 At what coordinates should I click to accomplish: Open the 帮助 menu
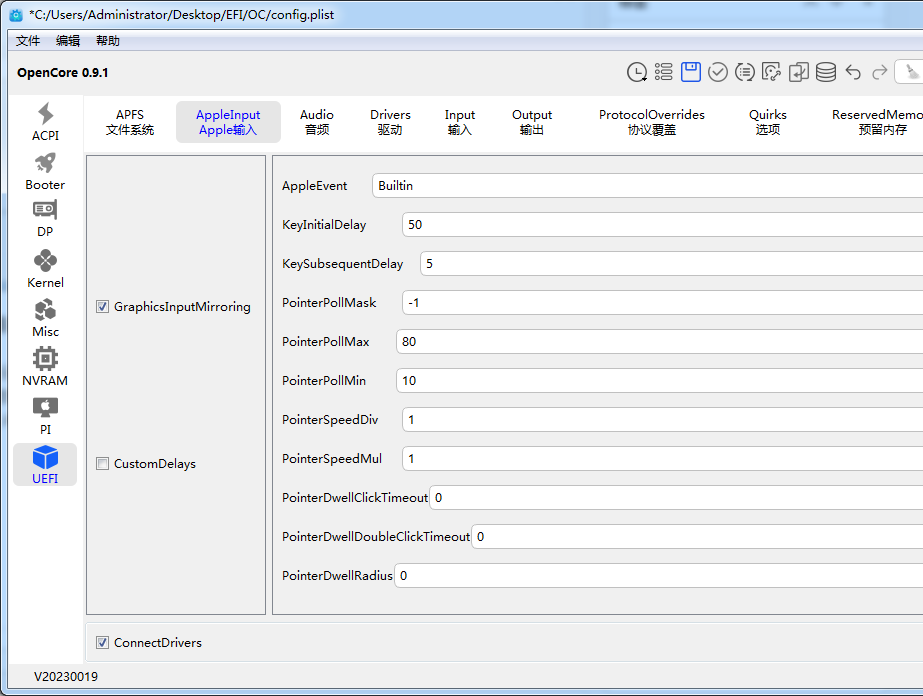108,41
